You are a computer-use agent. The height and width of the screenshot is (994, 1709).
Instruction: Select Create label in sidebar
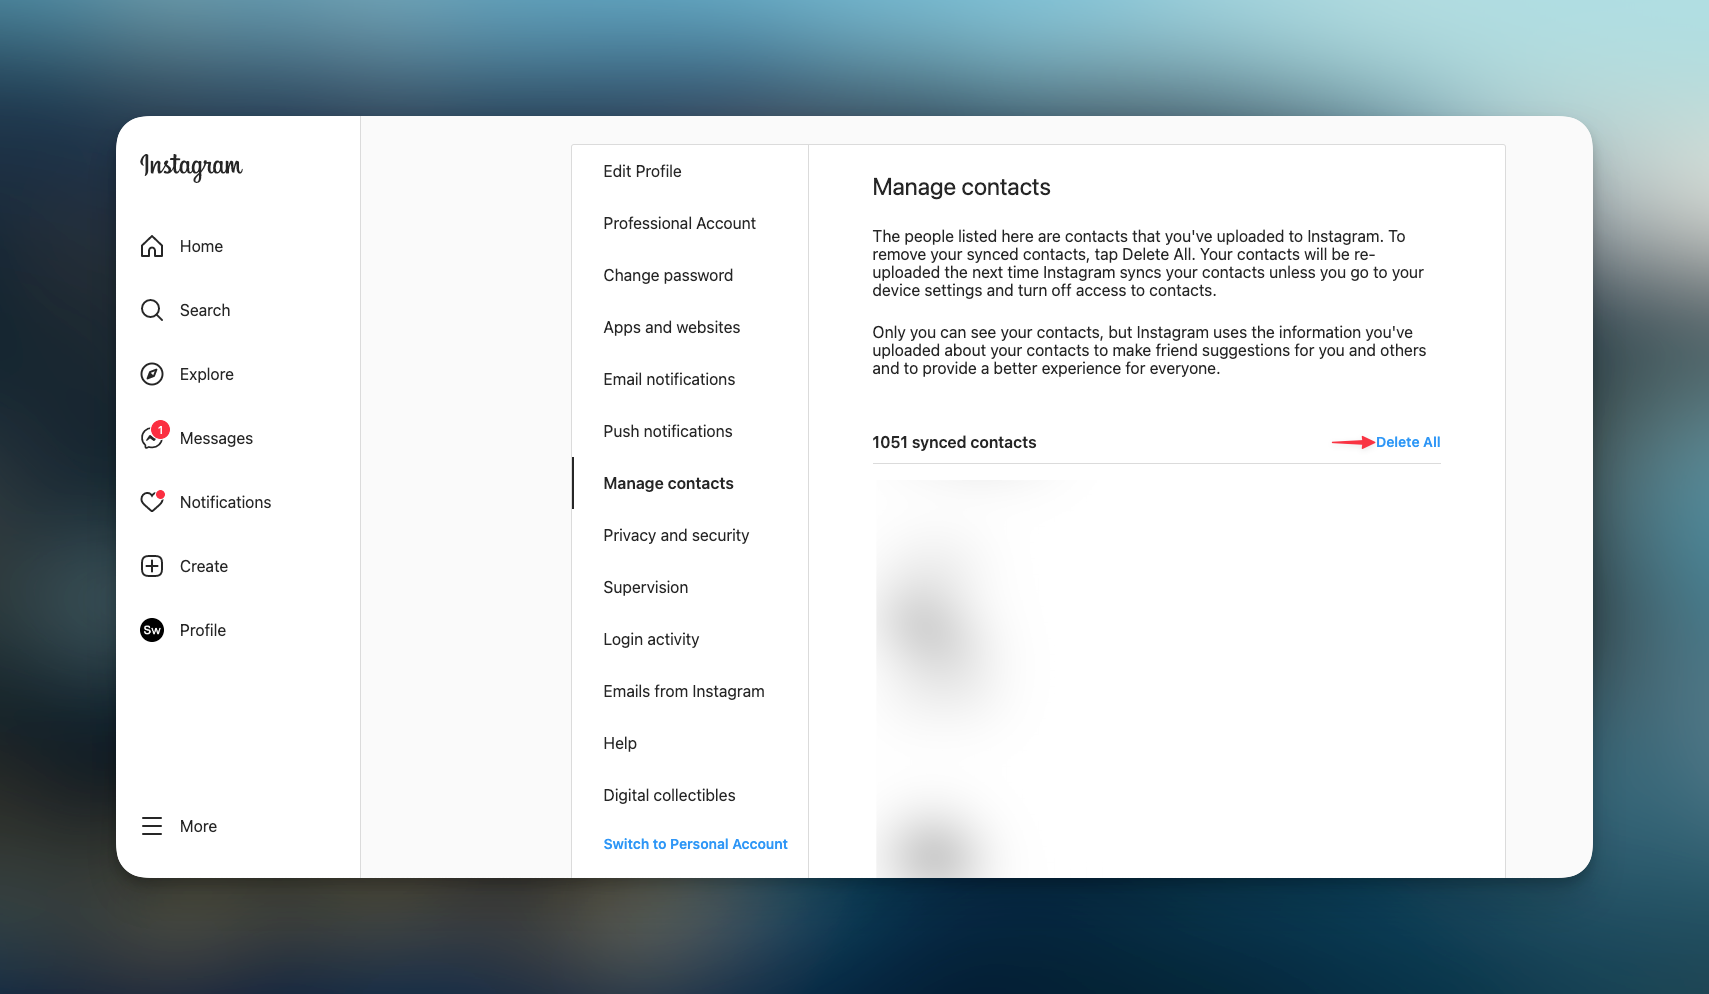tap(204, 566)
